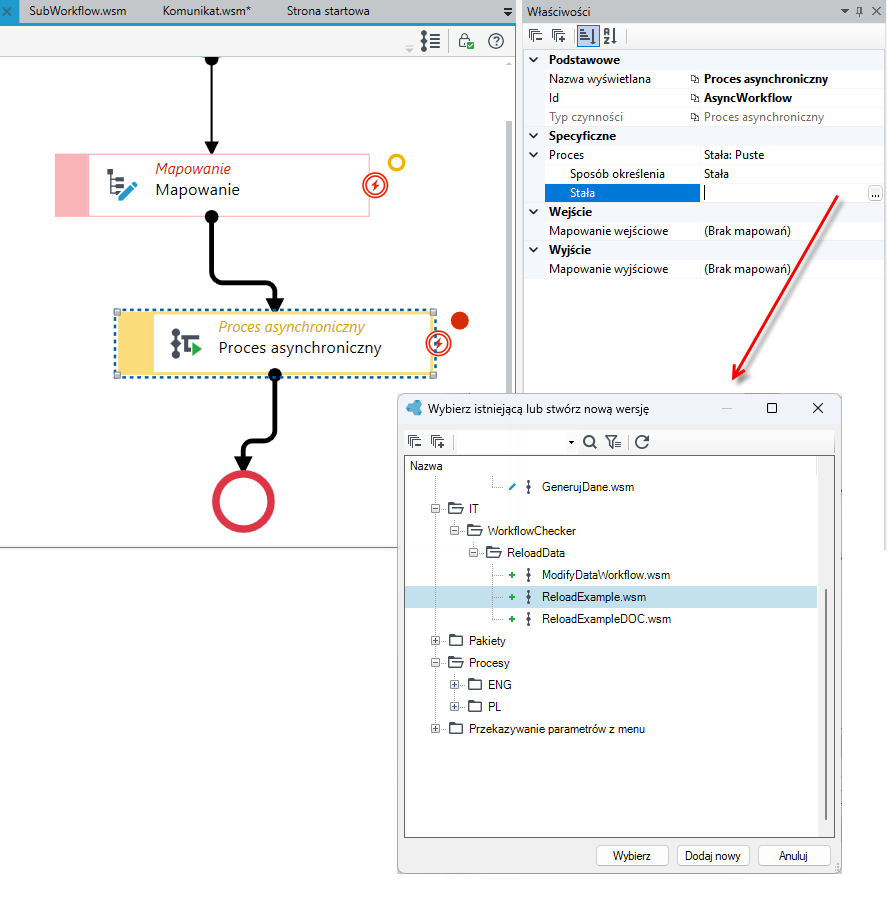Click the padlock check-in icon in editor toolbar
This screenshot has width=887, height=901.
point(466,41)
